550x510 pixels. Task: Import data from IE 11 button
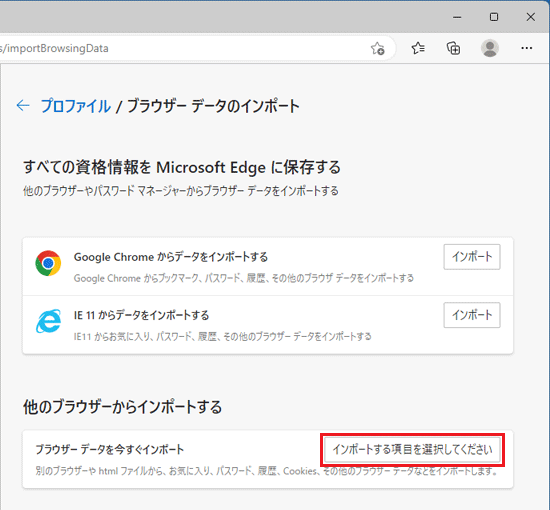472,315
